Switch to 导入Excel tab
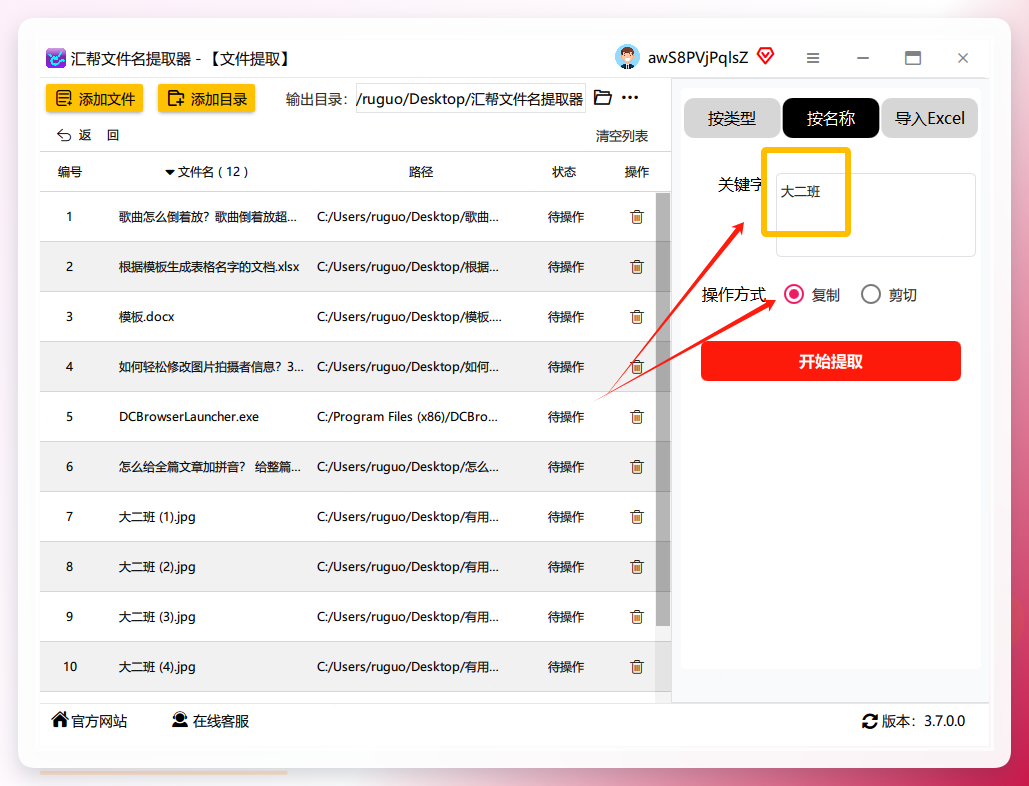 coord(929,118)
